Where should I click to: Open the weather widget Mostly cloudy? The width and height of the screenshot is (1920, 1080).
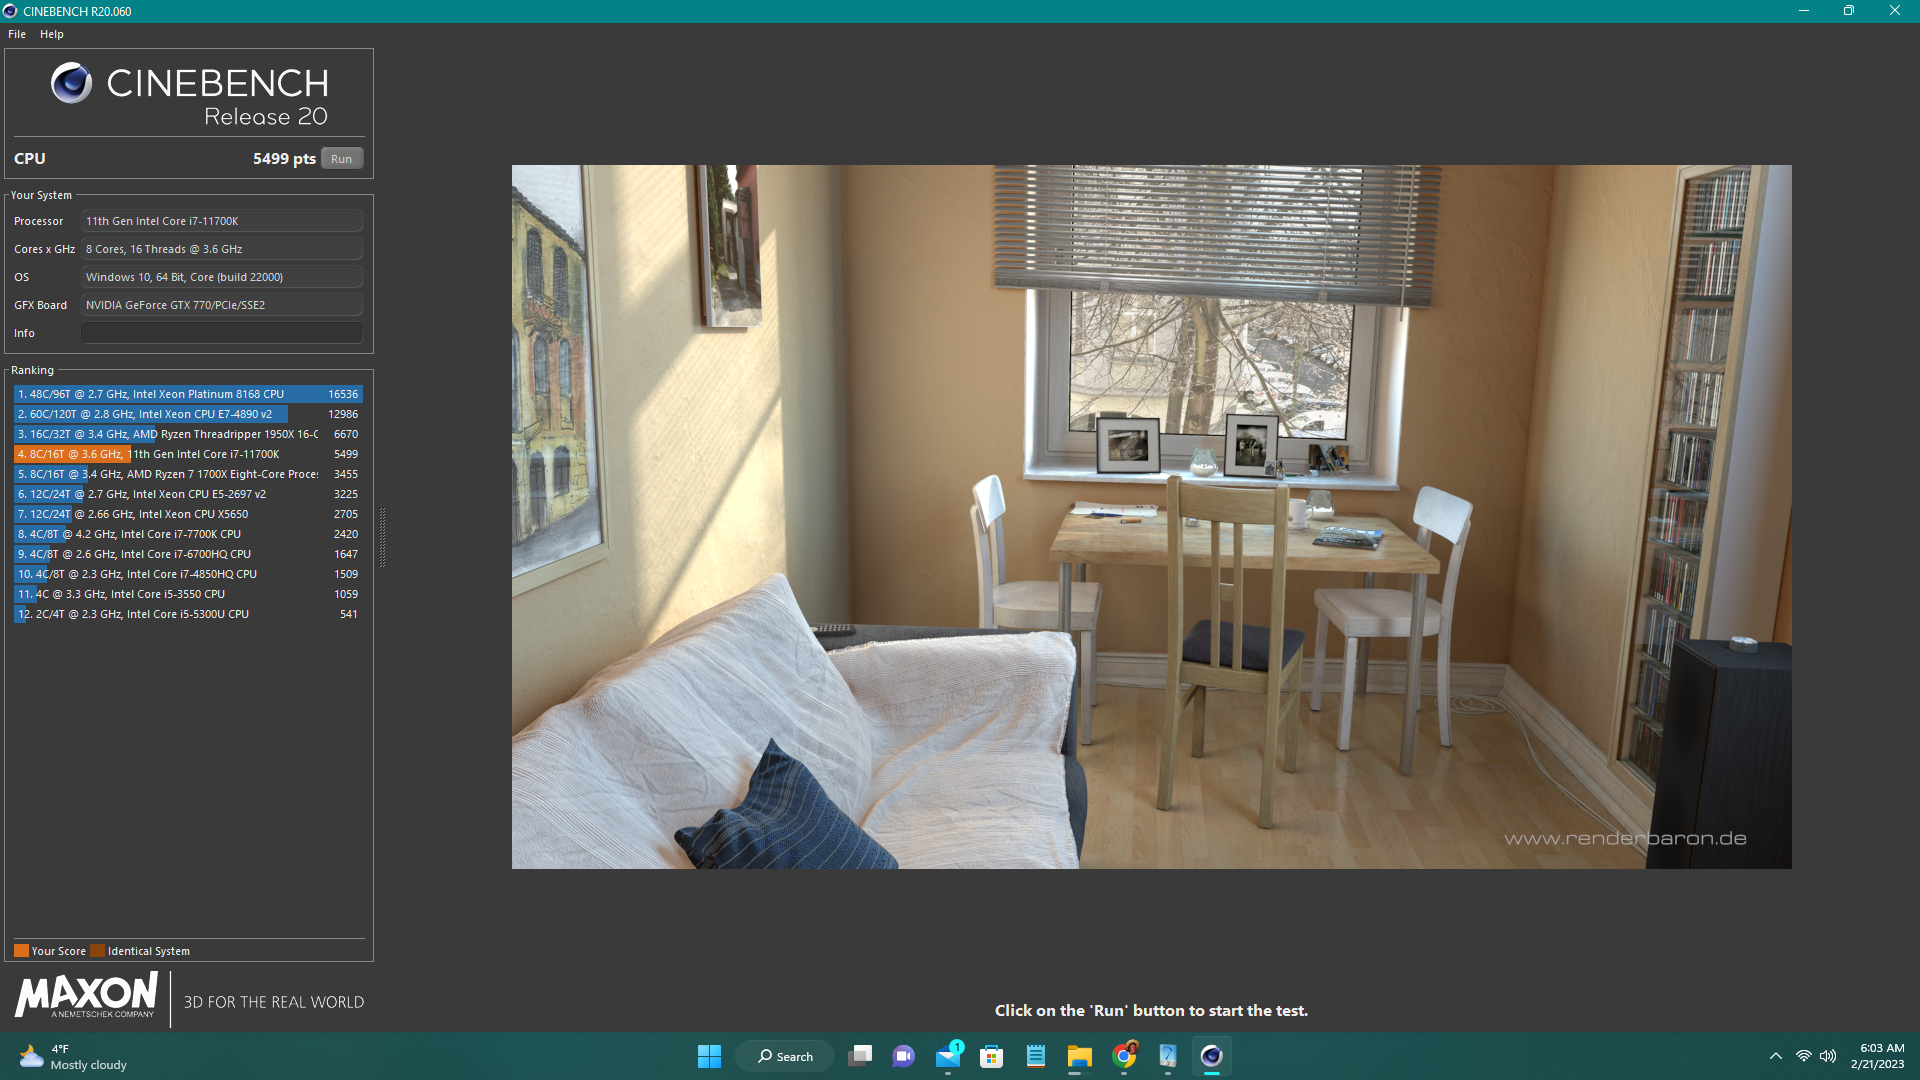pyautogui.click(x=74, y=1056)
